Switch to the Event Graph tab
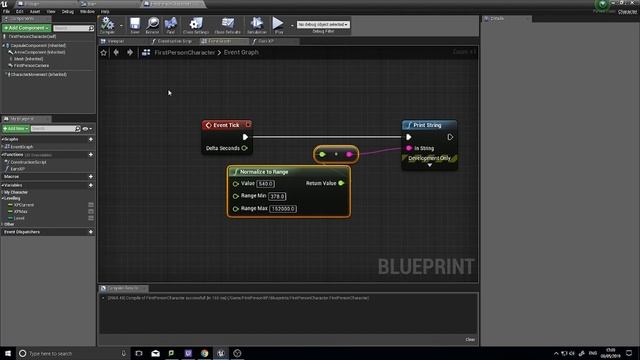This screenshot has height=360, width=640. pos(220,41)
